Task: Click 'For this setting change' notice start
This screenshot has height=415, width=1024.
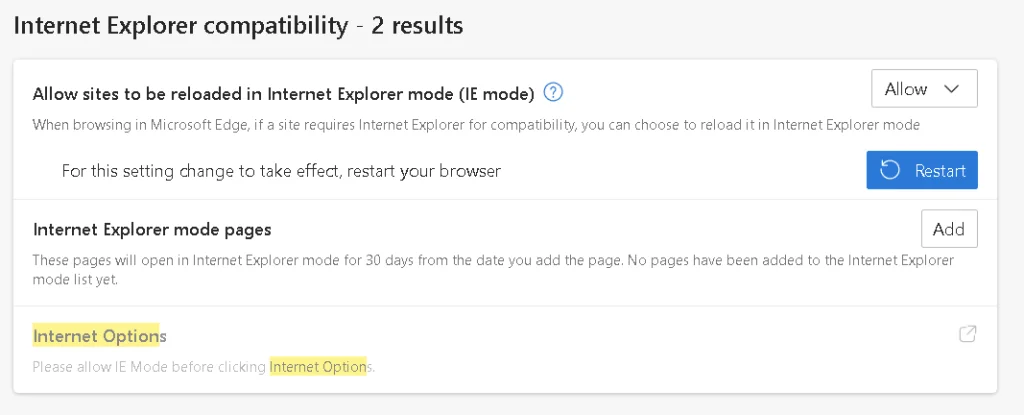Action: [x=150, y=171]
